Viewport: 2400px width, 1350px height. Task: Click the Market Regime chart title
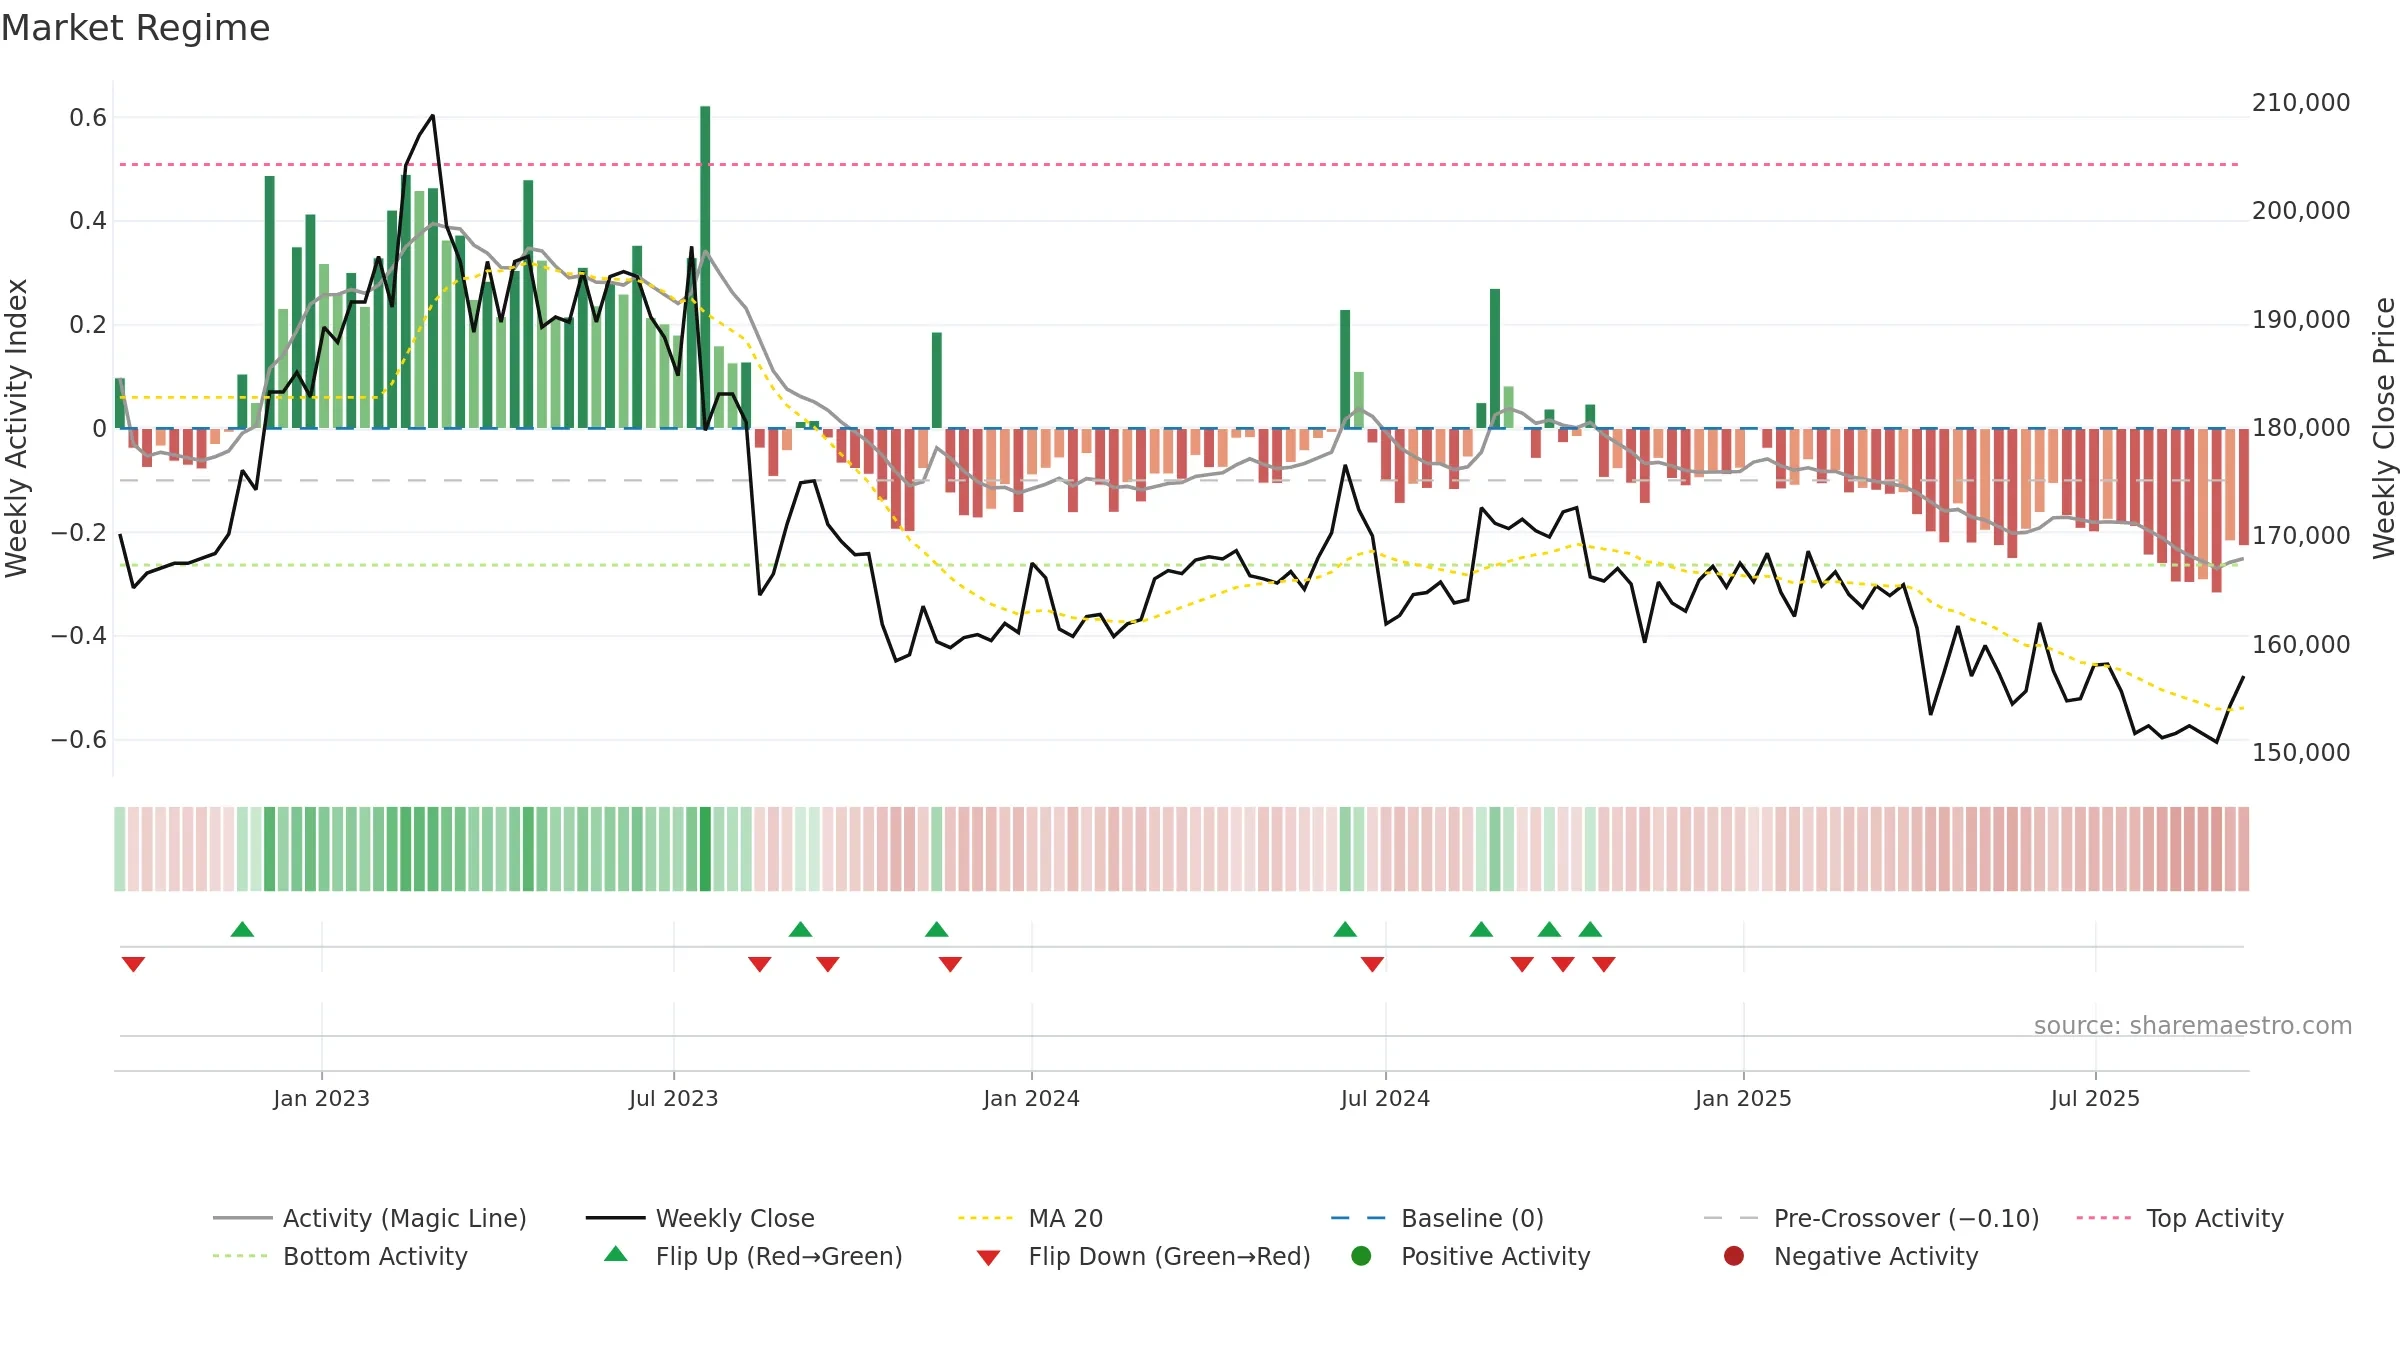point(135,28)
